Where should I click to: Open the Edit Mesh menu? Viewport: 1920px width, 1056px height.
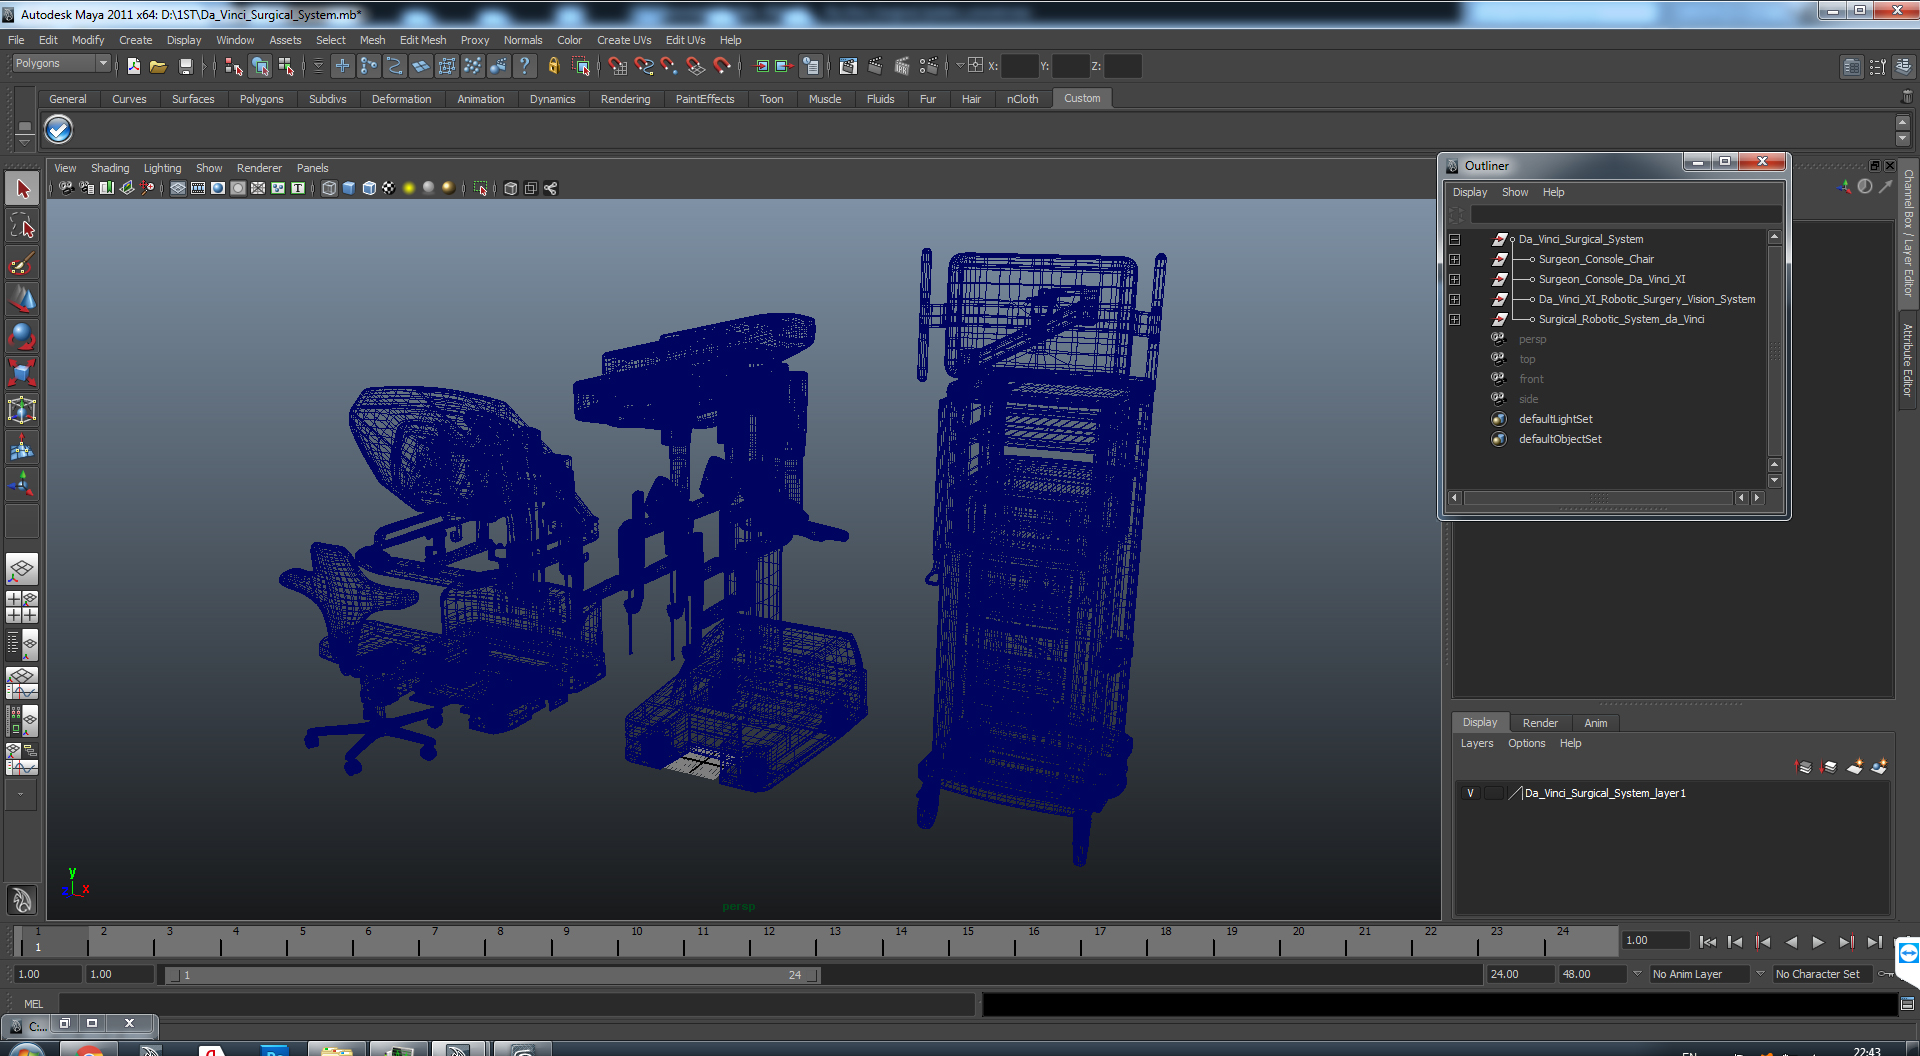(x=423, y=40)
